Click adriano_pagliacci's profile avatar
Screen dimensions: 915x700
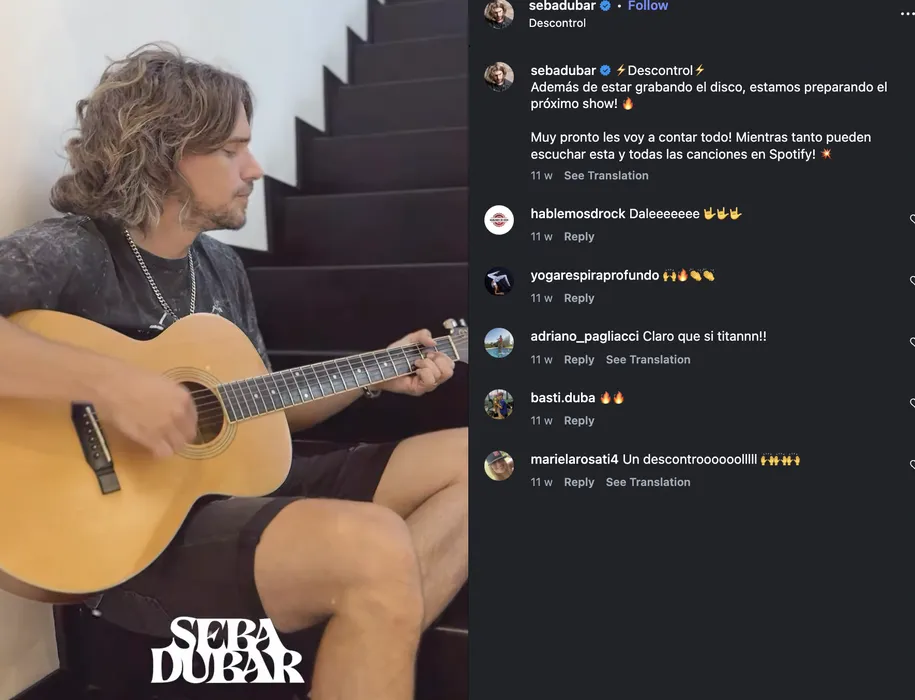coord(499,342)
